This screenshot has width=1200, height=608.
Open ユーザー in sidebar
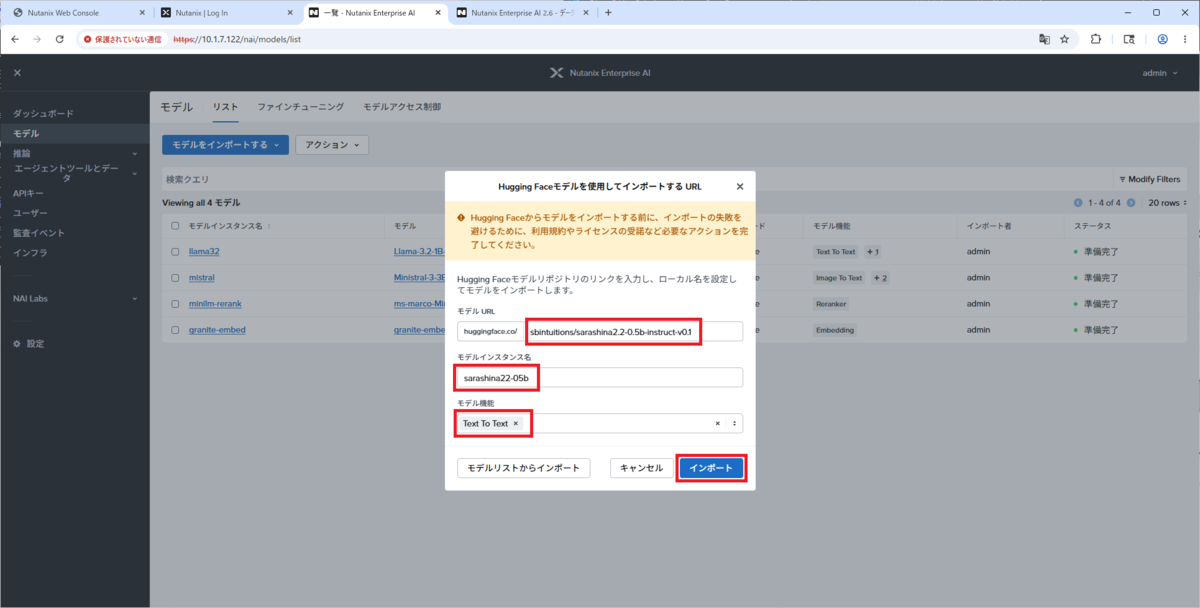coord(30,213)
